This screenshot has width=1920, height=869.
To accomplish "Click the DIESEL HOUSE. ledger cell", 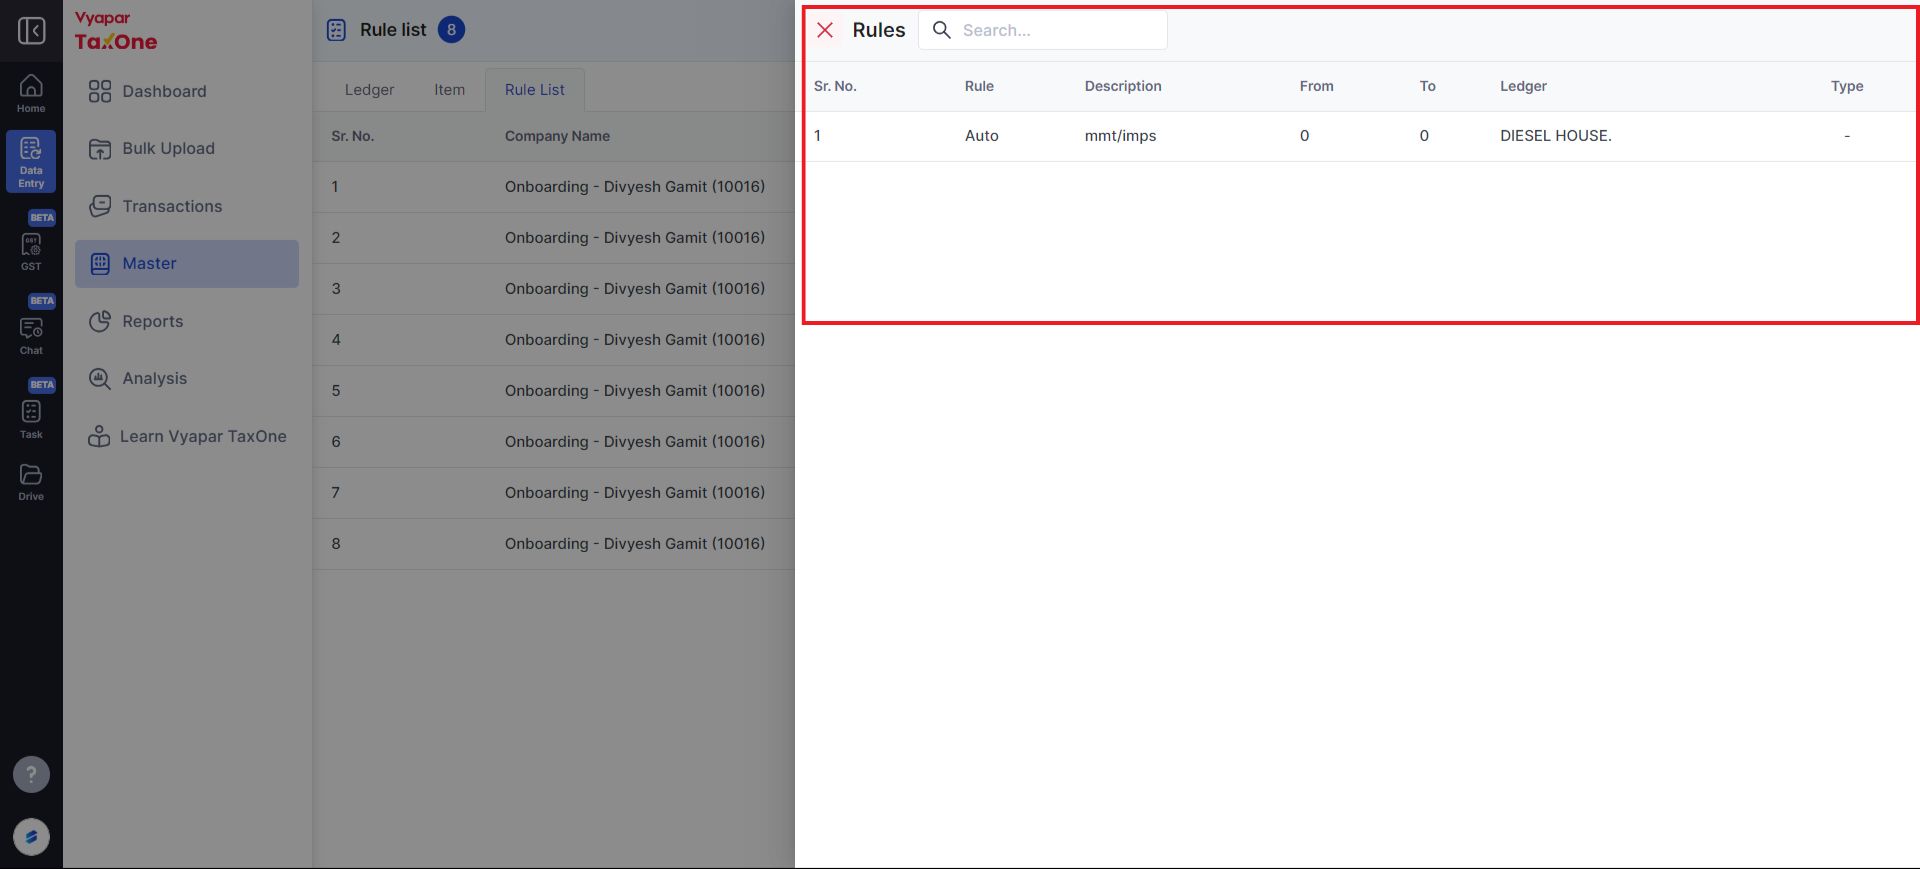I will [x=1555, y=136].
